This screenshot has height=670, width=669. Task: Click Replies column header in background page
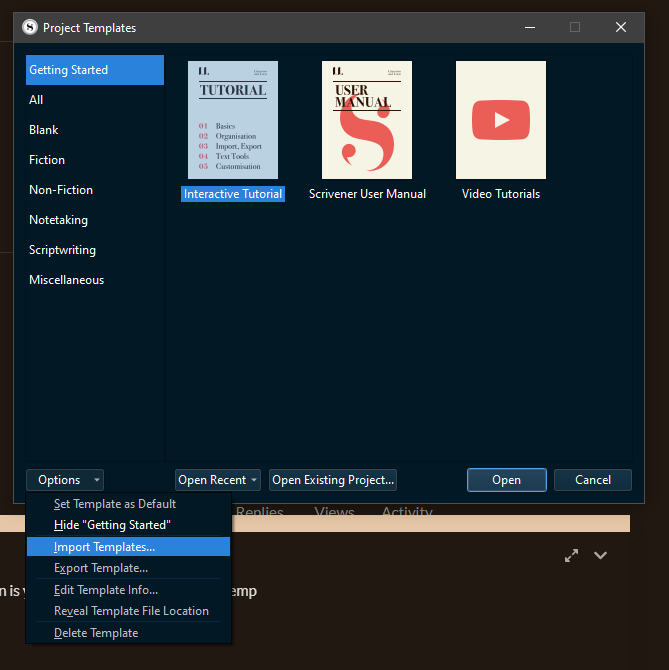259,511
